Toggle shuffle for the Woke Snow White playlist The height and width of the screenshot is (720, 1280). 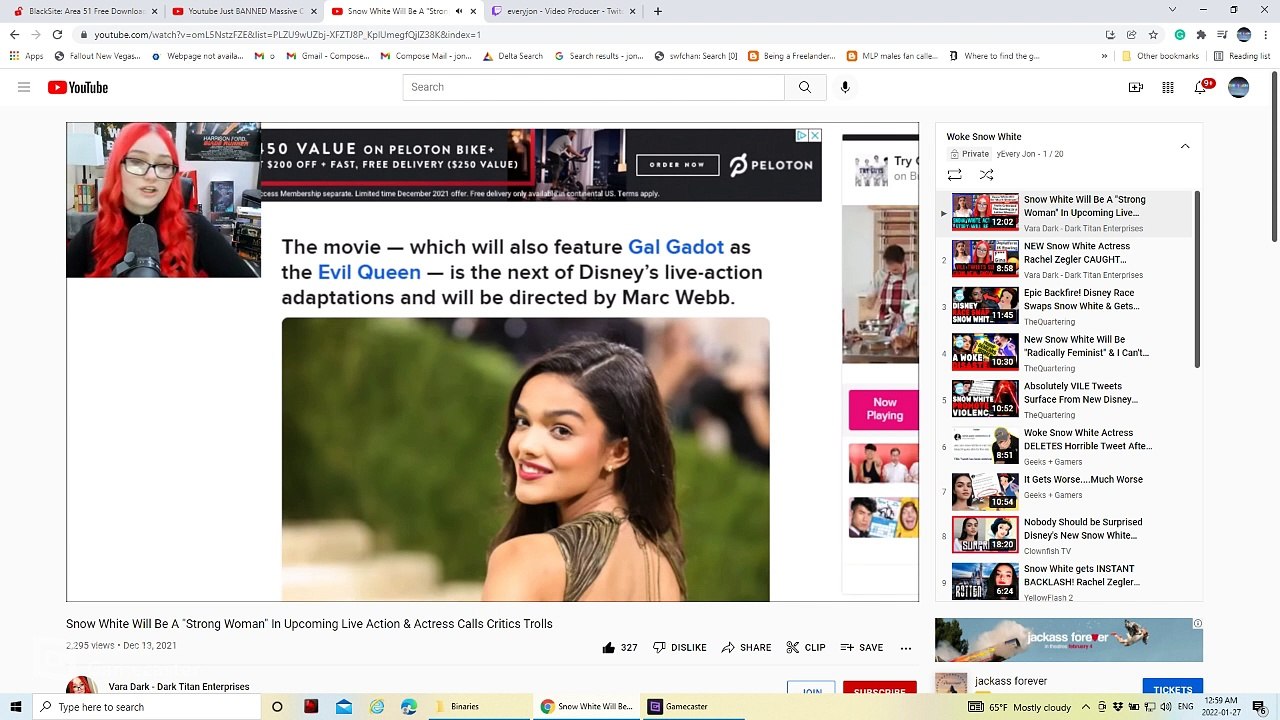coord(986,175)
